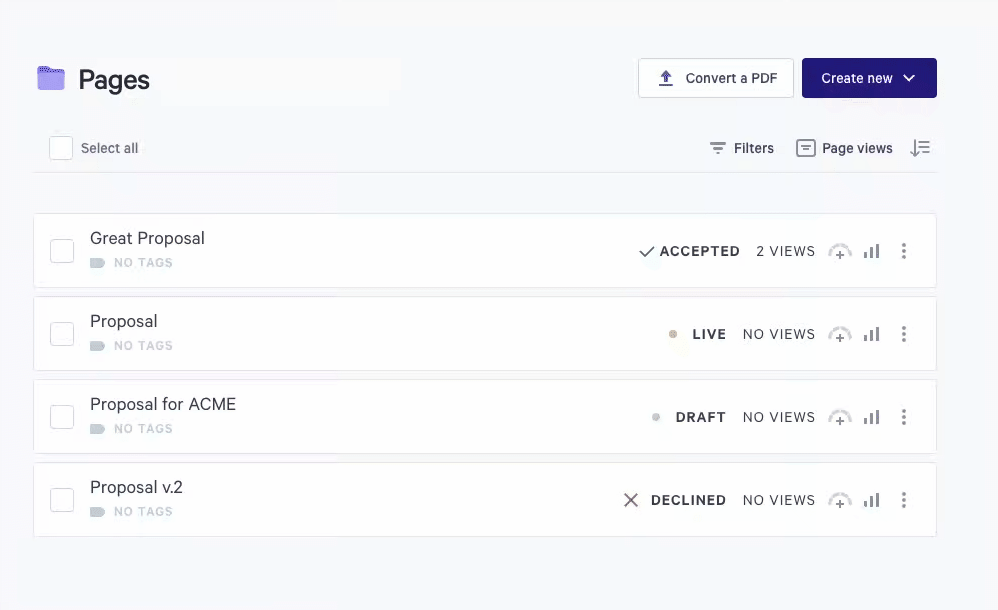Click NO VIEWS on the LIVE row
Viewport: 998px width, 610px height.
point(778,334)
